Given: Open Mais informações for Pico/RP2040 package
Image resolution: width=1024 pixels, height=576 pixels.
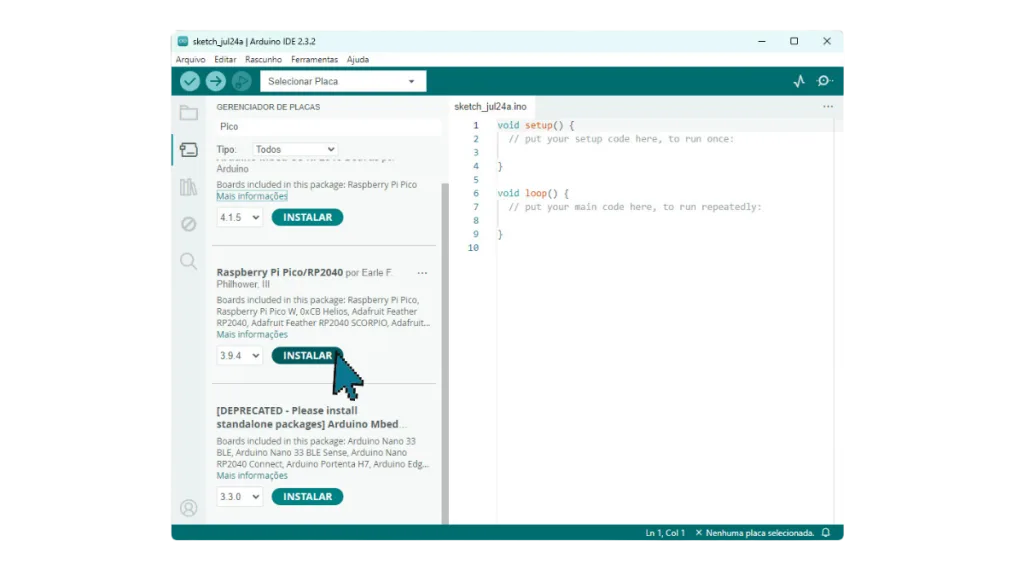Looking at the screenshot, I should (252, 334).
